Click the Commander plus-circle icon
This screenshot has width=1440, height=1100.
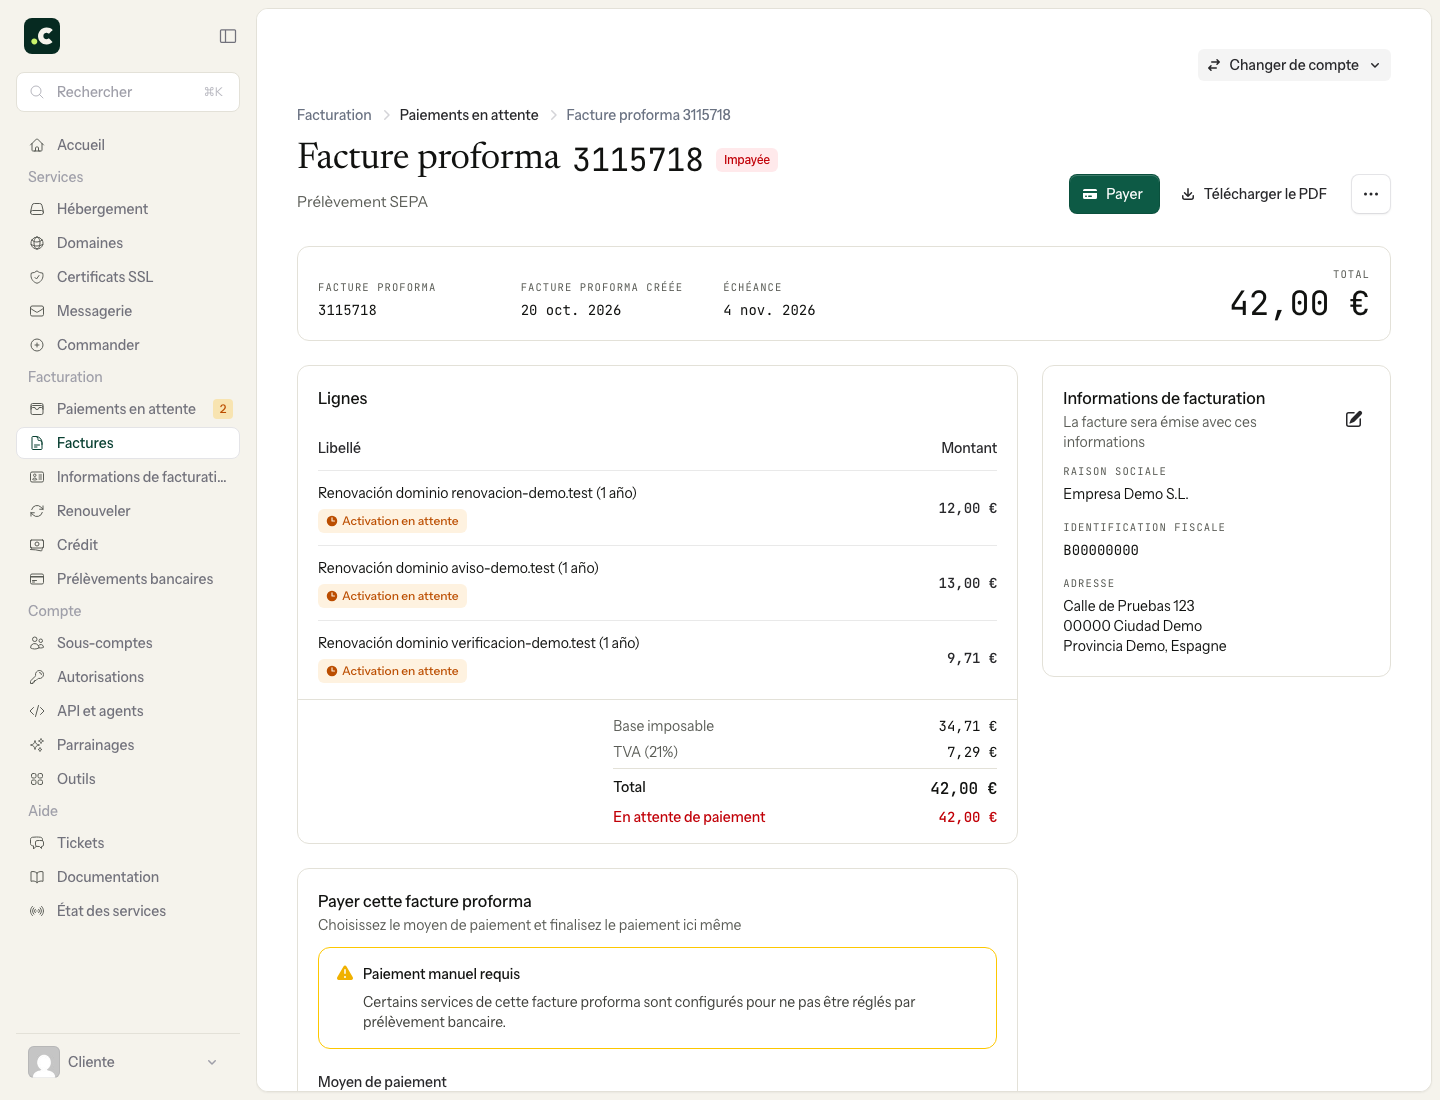point(37,345)
